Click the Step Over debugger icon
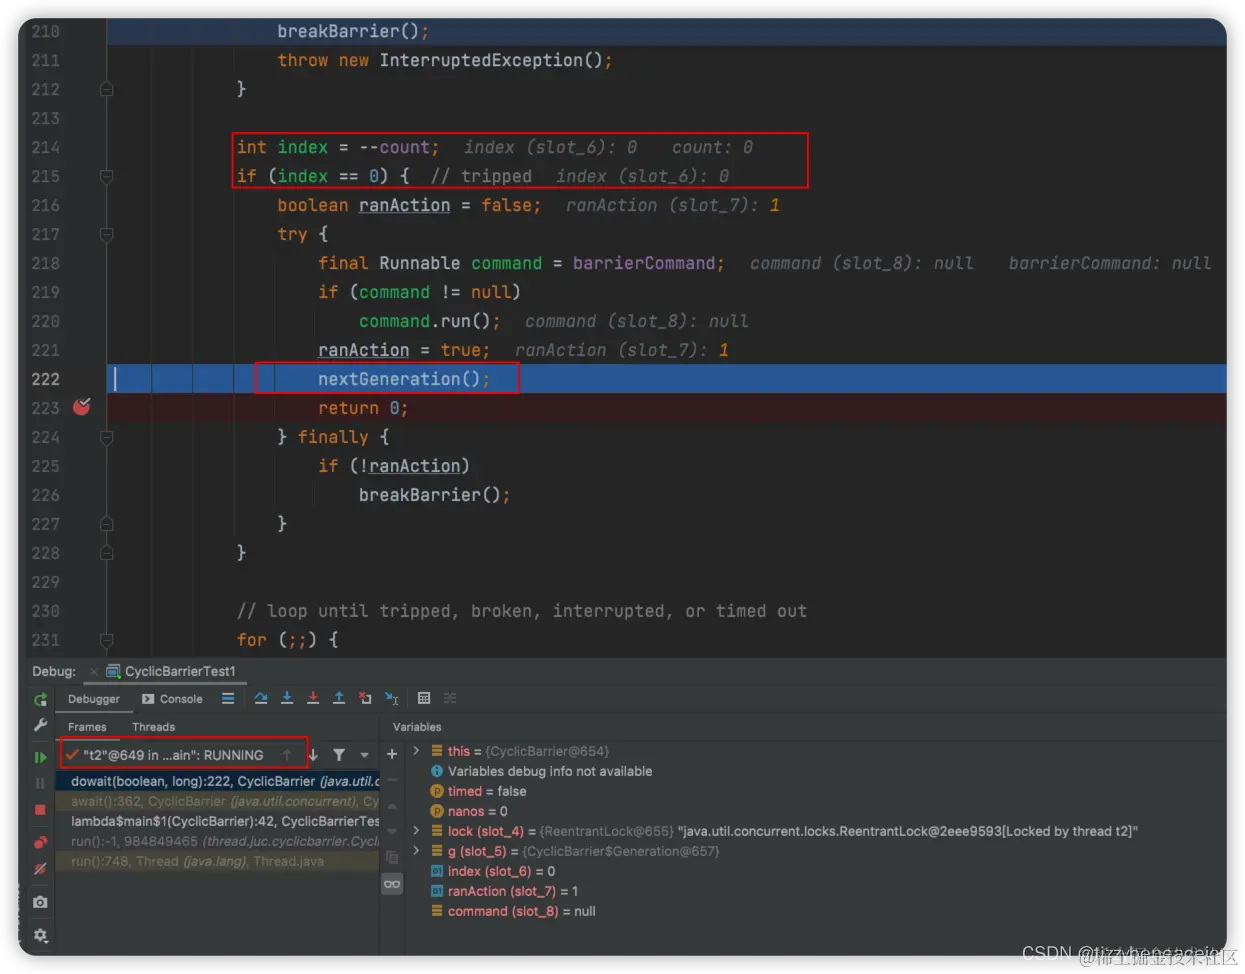 pyautogui.click(x=261, y=698)
